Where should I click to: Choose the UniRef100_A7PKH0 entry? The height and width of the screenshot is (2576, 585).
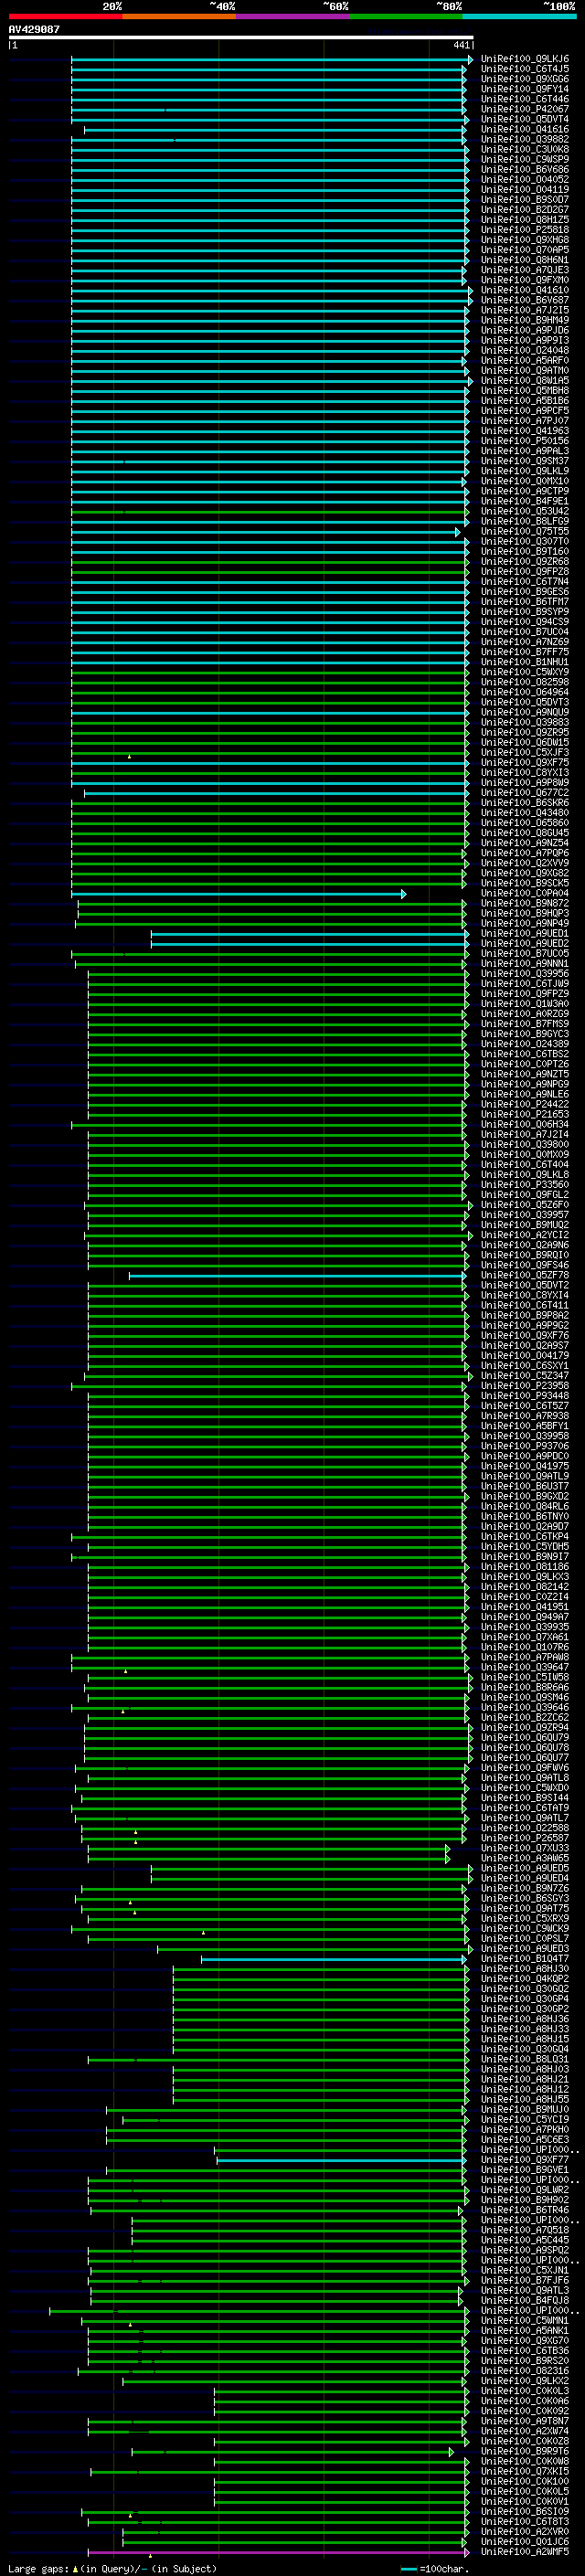(x=525, y=2129)
